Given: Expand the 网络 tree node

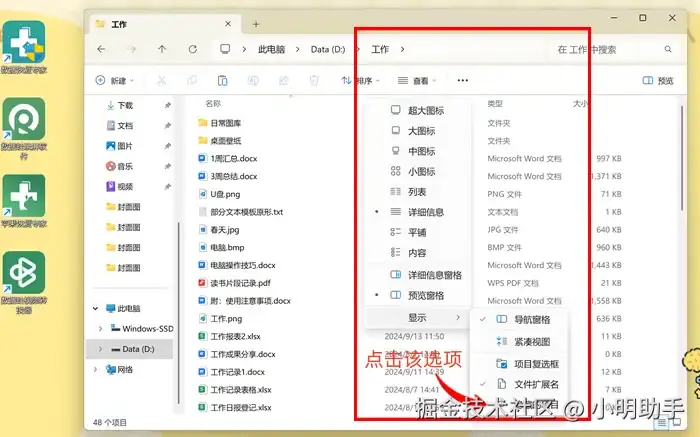Looking at the screenshot, I should pos(96,370).
